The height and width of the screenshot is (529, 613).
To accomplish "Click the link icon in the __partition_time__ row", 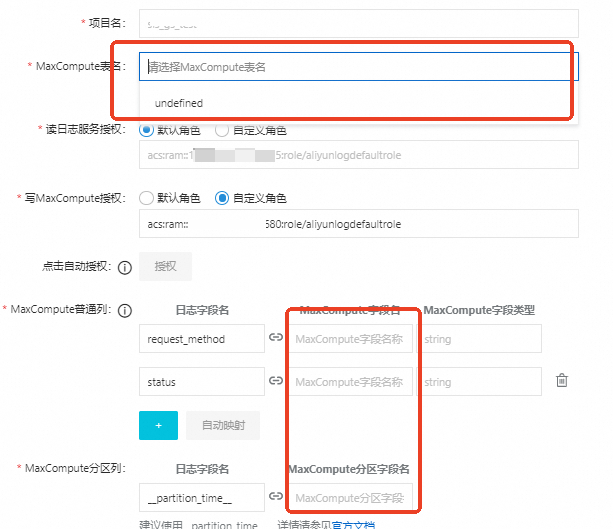I will [x=276, y=496].
